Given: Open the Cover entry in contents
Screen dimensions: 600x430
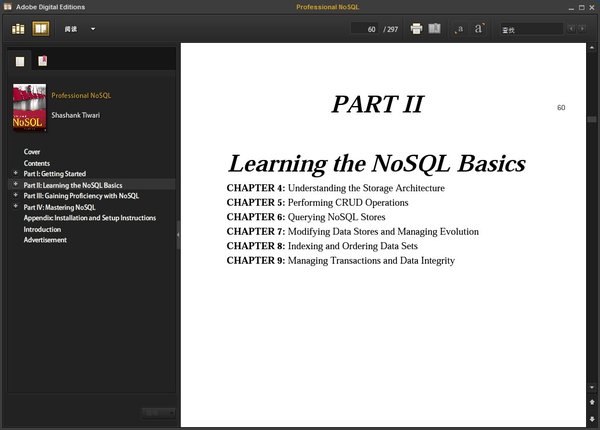Looking at the screenshot, I should (x=32, y=152).
